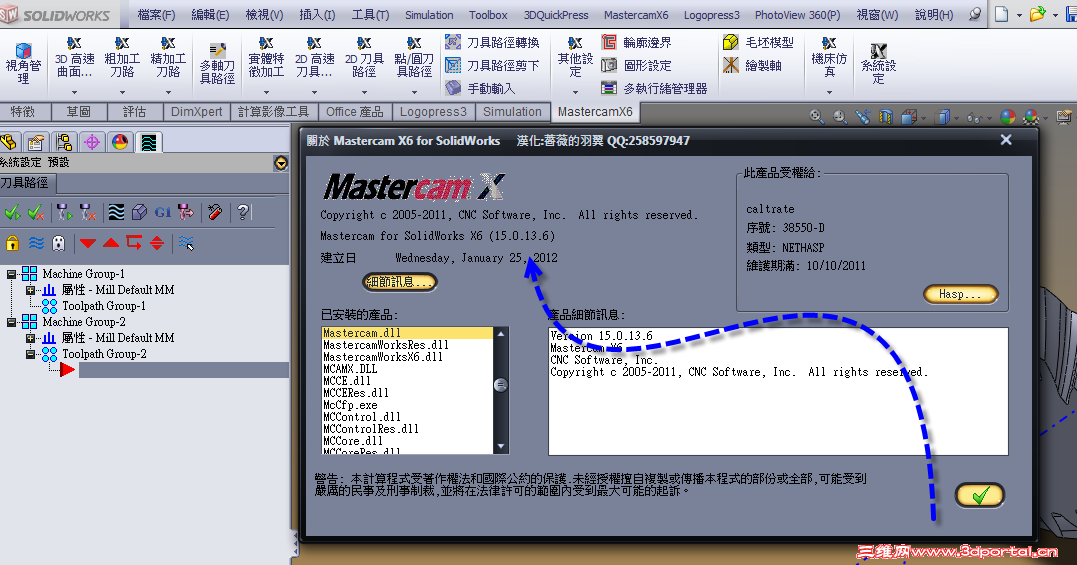Select the 2D 高速刀具 tool
The image size is (1077, 565).
(x=314, y=58)
